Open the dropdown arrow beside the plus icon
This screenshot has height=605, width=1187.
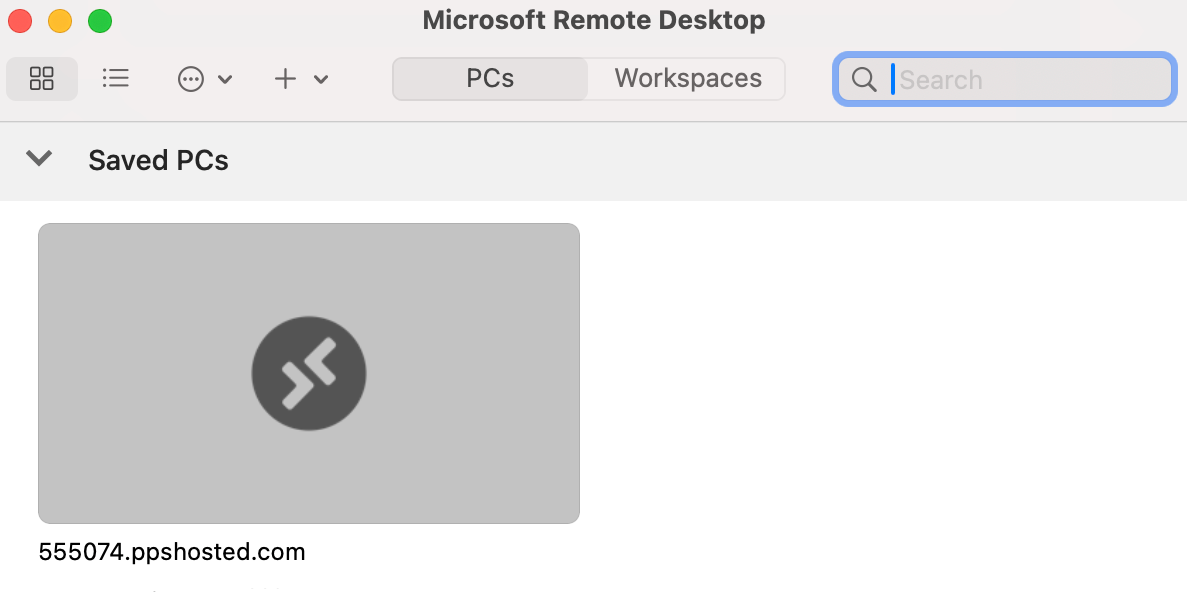(321, 79)
